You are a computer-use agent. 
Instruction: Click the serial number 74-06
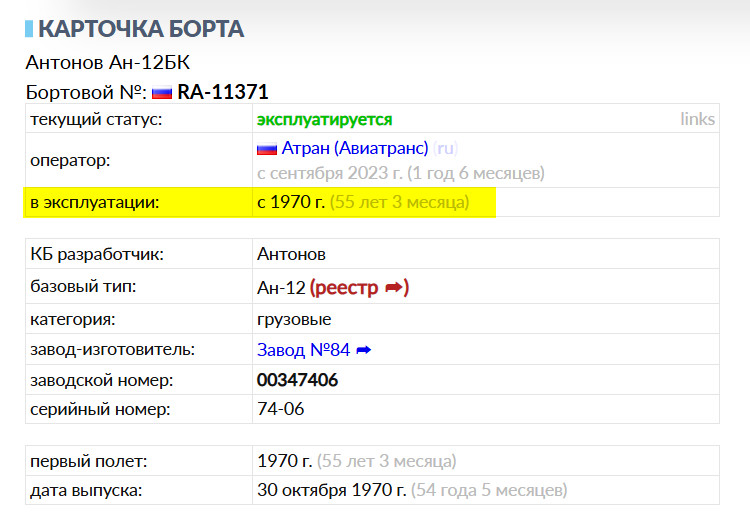pos(280,409)
